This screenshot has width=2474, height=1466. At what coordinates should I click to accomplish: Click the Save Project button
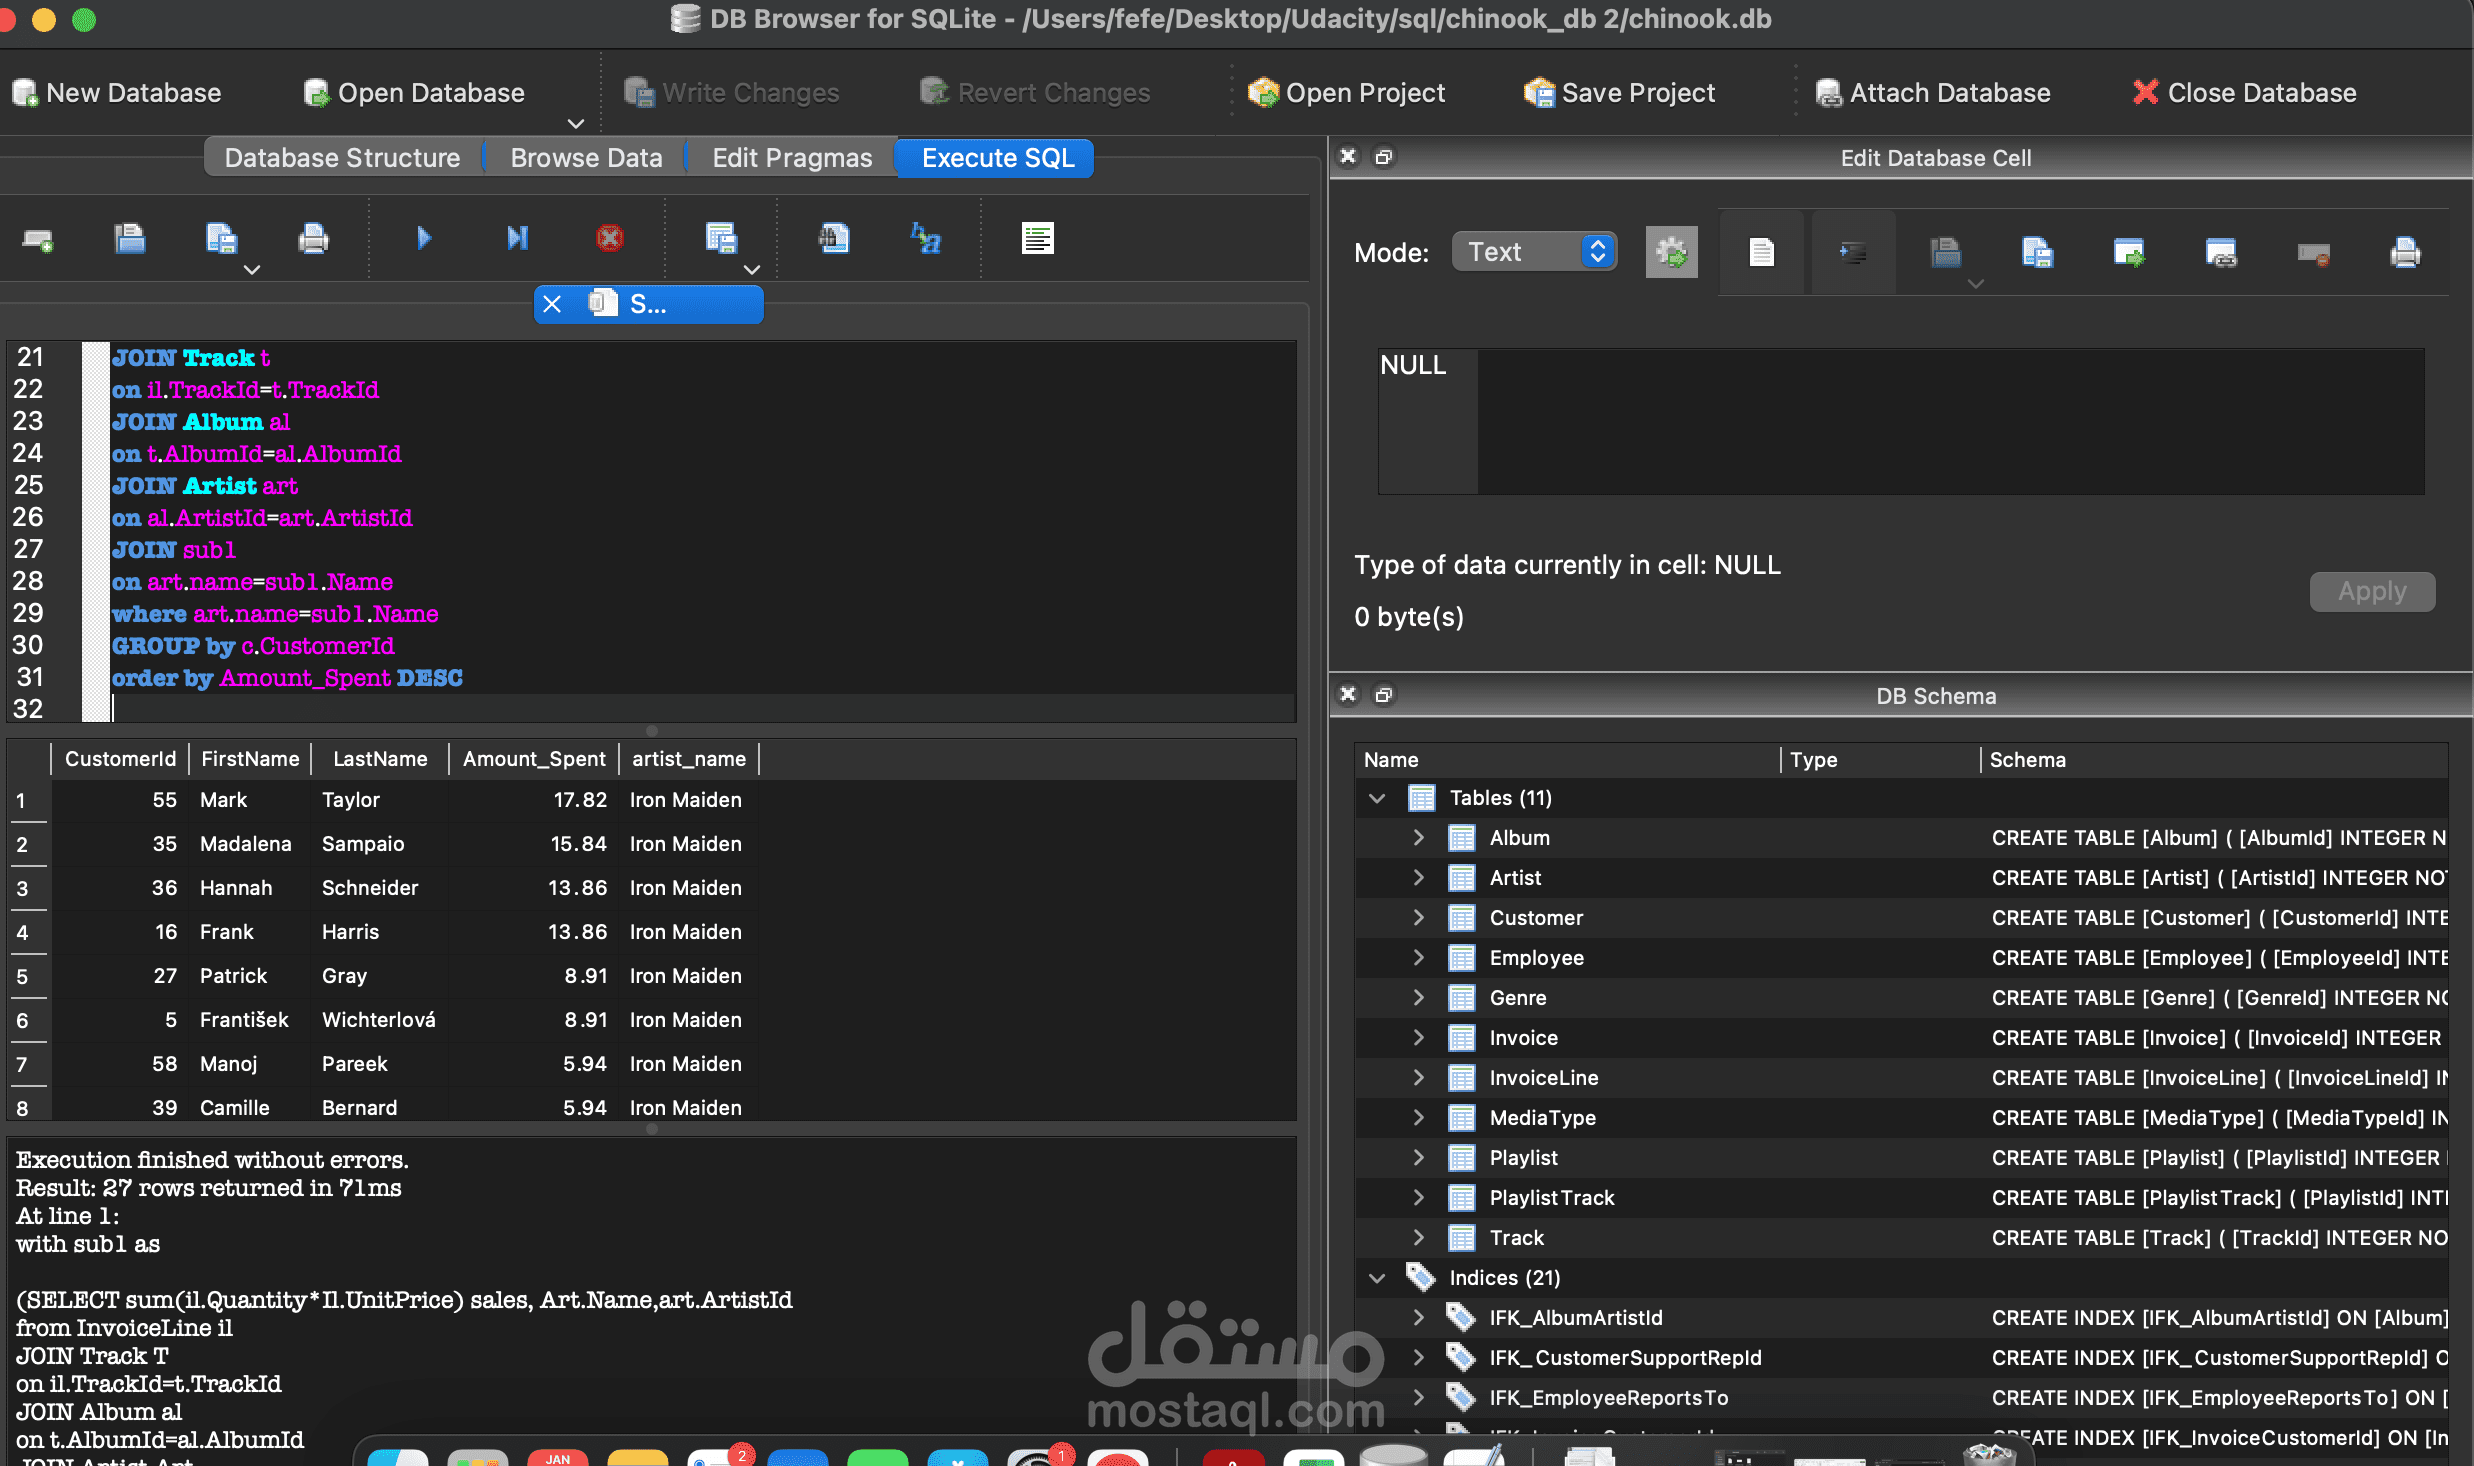[1619, 93]
